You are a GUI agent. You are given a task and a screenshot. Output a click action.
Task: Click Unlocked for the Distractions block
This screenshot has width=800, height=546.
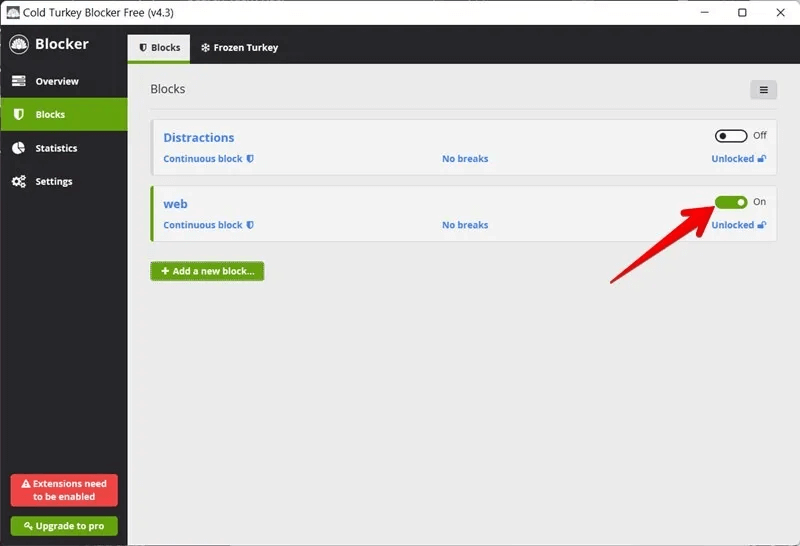739,159
